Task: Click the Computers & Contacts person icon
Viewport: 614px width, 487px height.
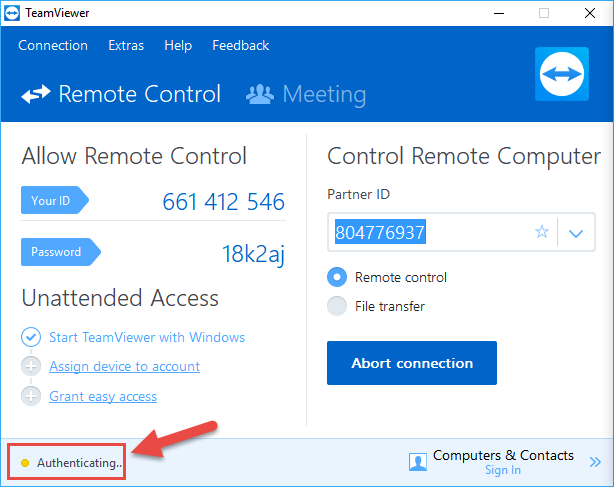Action: click(418, 462)
